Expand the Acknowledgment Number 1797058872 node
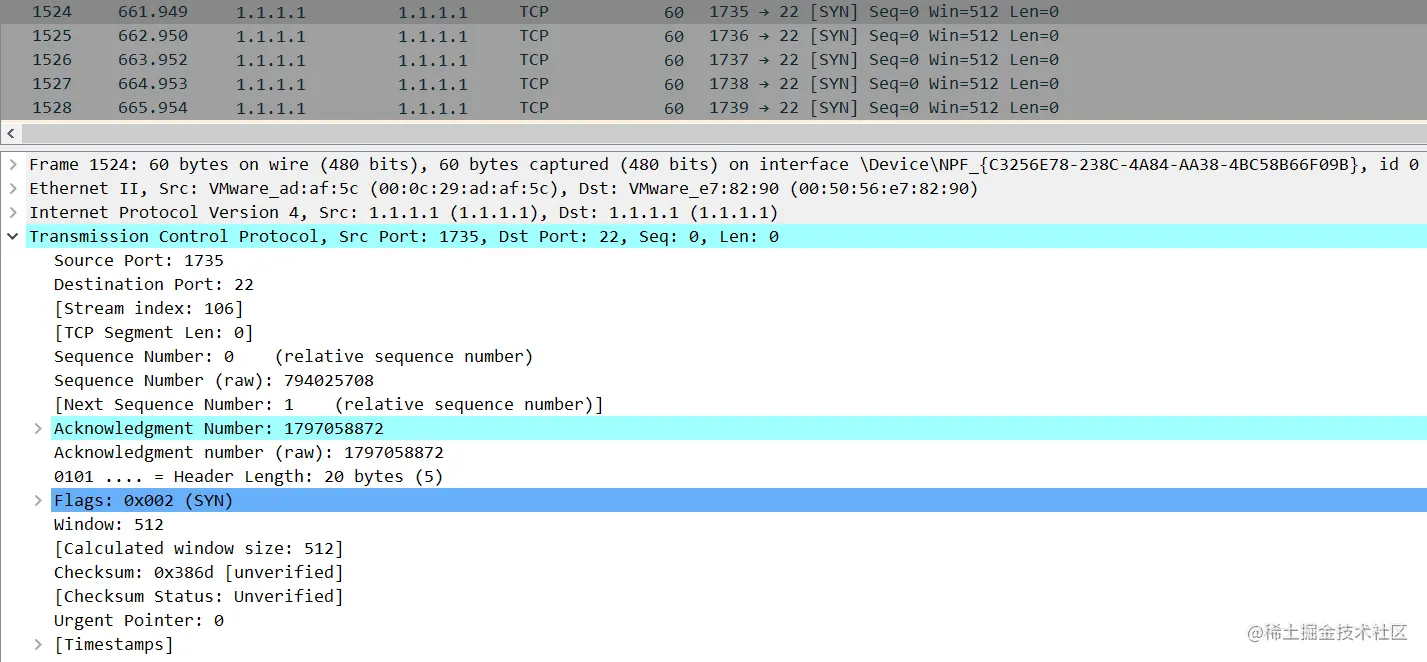 [38, 428]
